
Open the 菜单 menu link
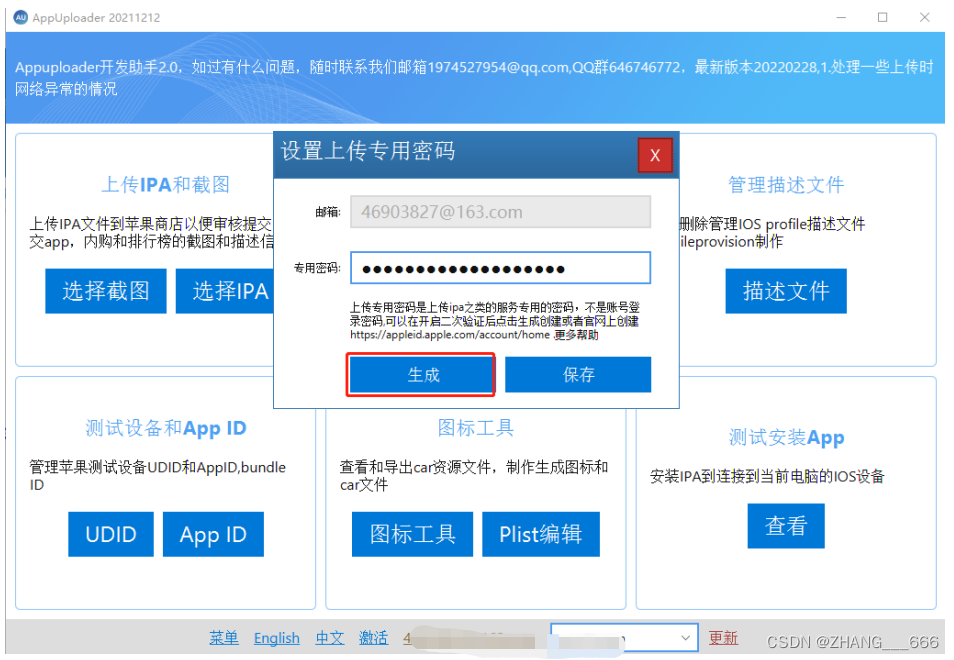pyautogui.click(x=224, y=637)
